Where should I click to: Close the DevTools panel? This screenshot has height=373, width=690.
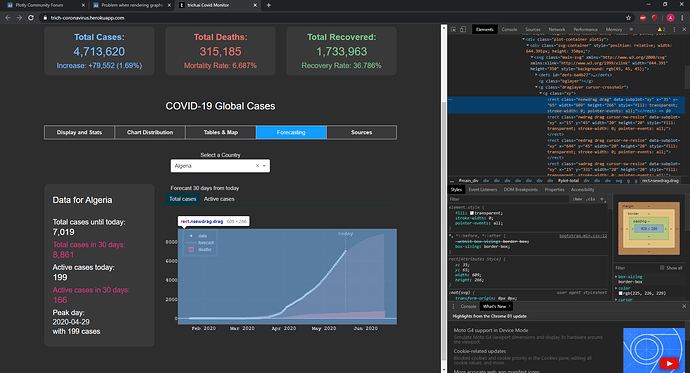684,29
